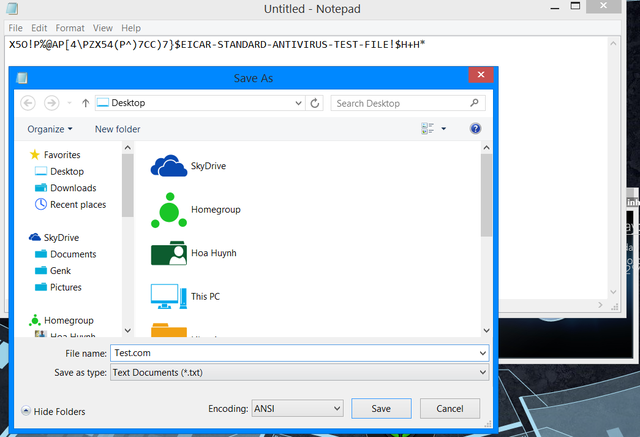Select Desktop under Favorites
Screen dimensions: 640x437
67,171
